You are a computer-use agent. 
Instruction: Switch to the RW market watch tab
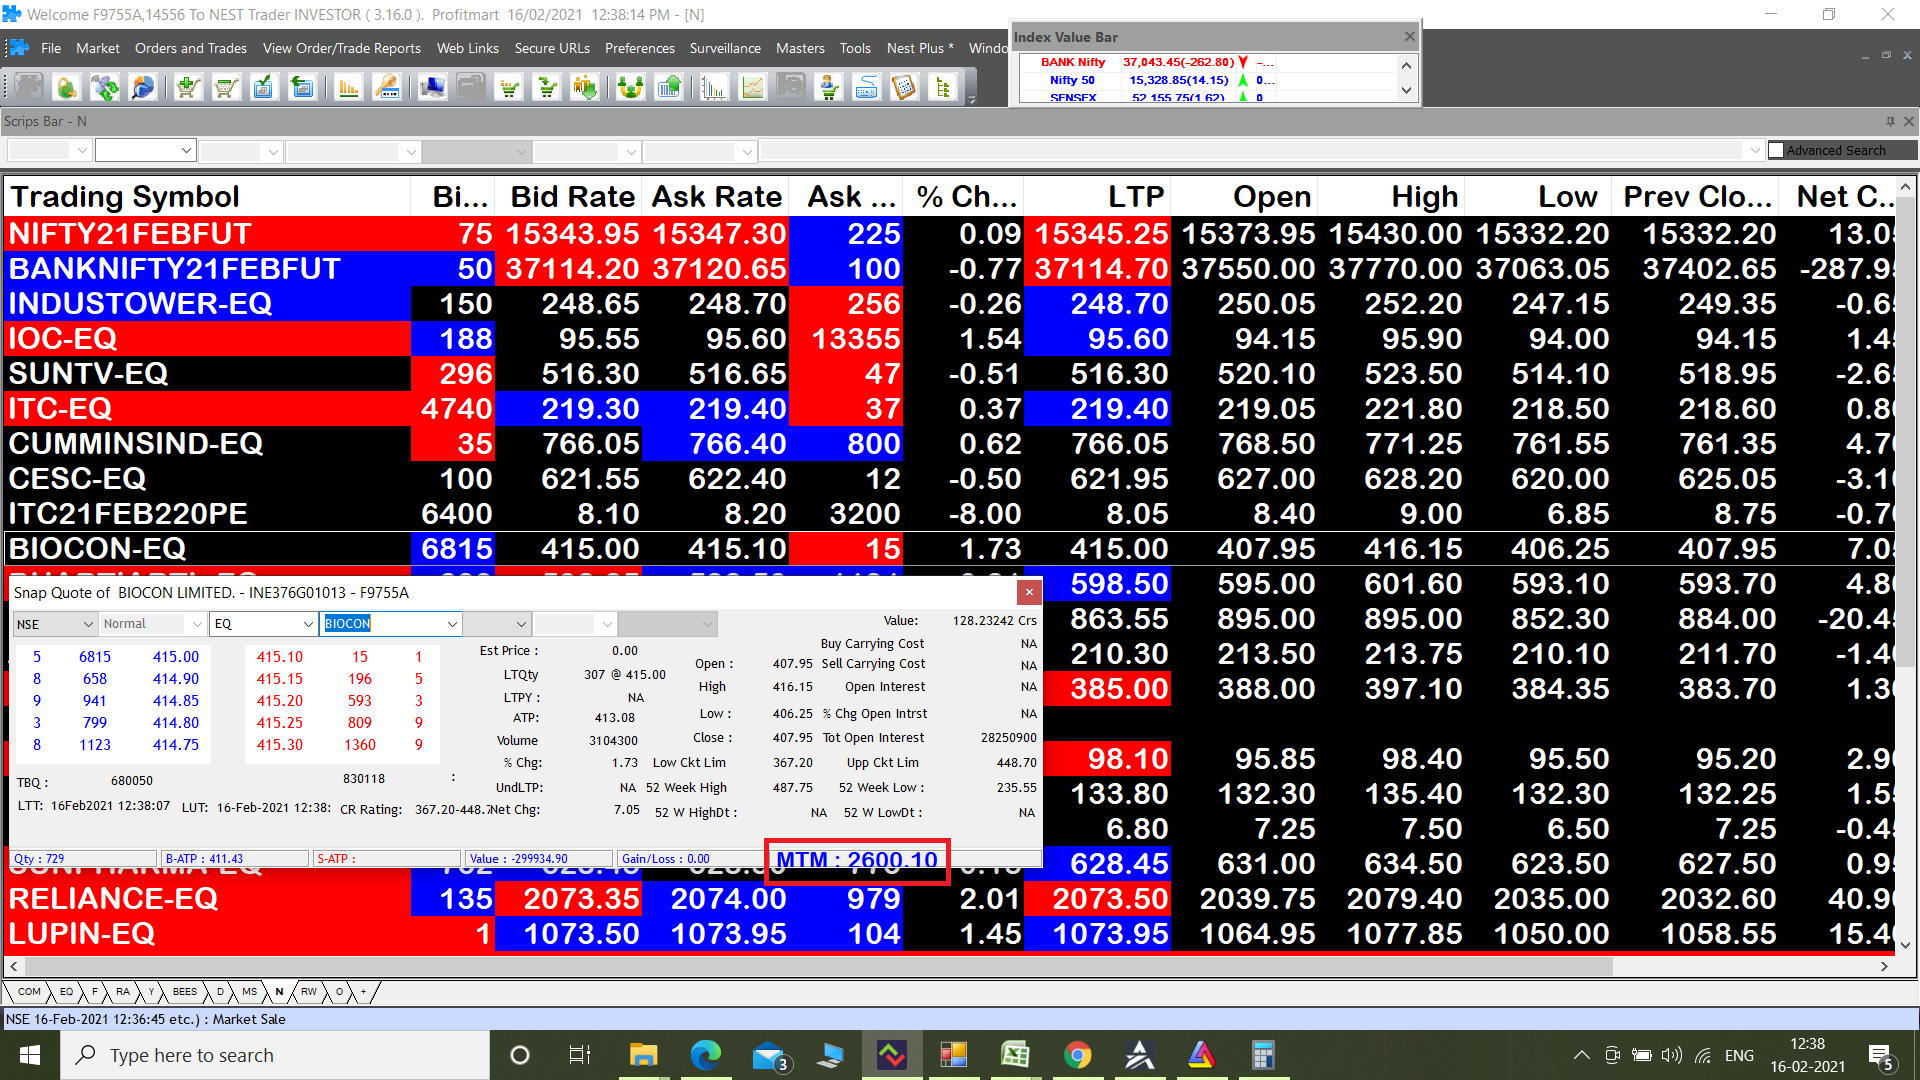pyautogui.click(x=309, y=992)
